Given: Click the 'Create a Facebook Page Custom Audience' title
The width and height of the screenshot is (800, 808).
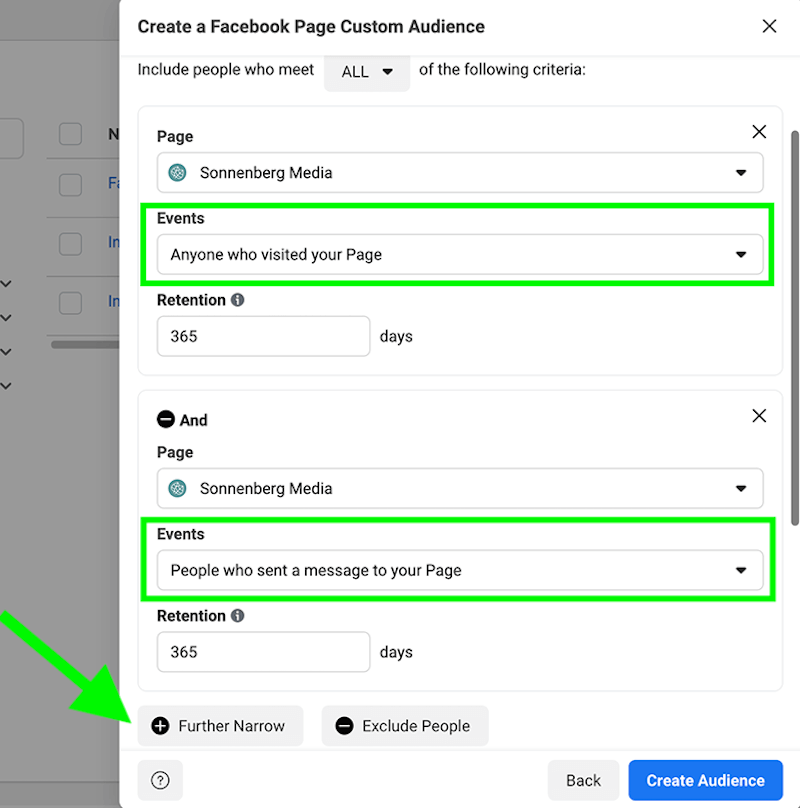Looking at the screenshot, I should click(x=311, y=26).
